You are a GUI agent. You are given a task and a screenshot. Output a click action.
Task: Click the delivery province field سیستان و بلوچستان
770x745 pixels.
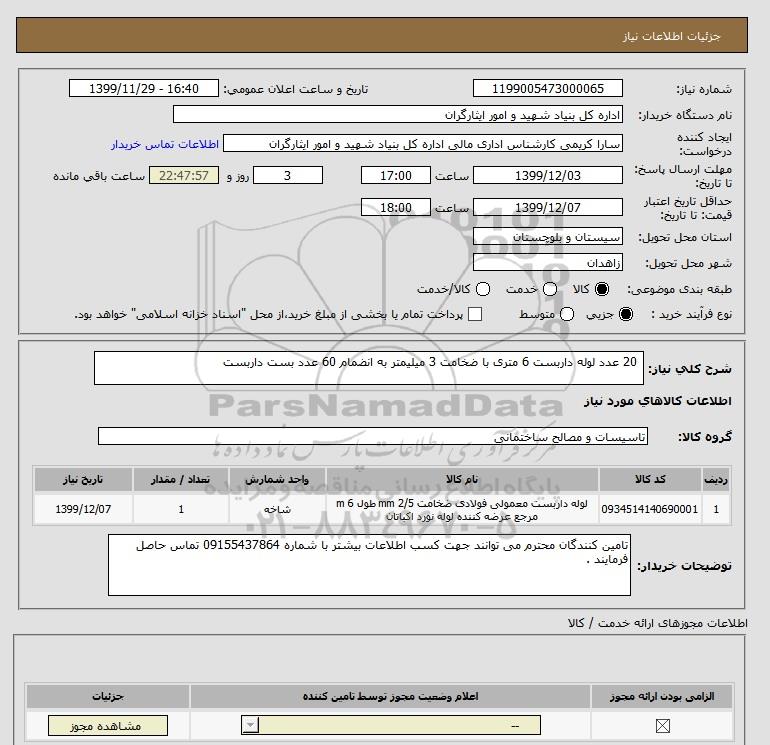548,237
